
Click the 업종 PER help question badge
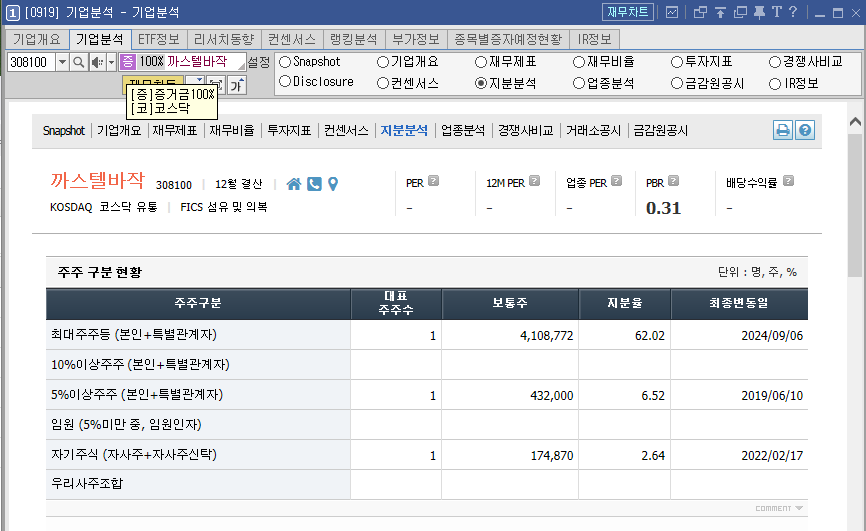(x=616, y=181)
